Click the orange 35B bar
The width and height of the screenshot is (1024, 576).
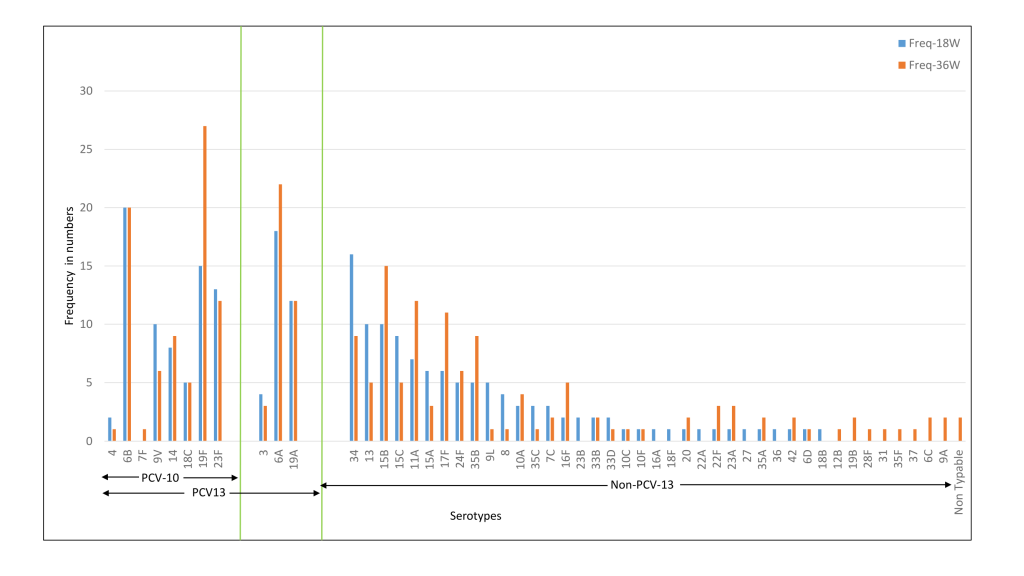pyautogui.click(x=477, y=389)
